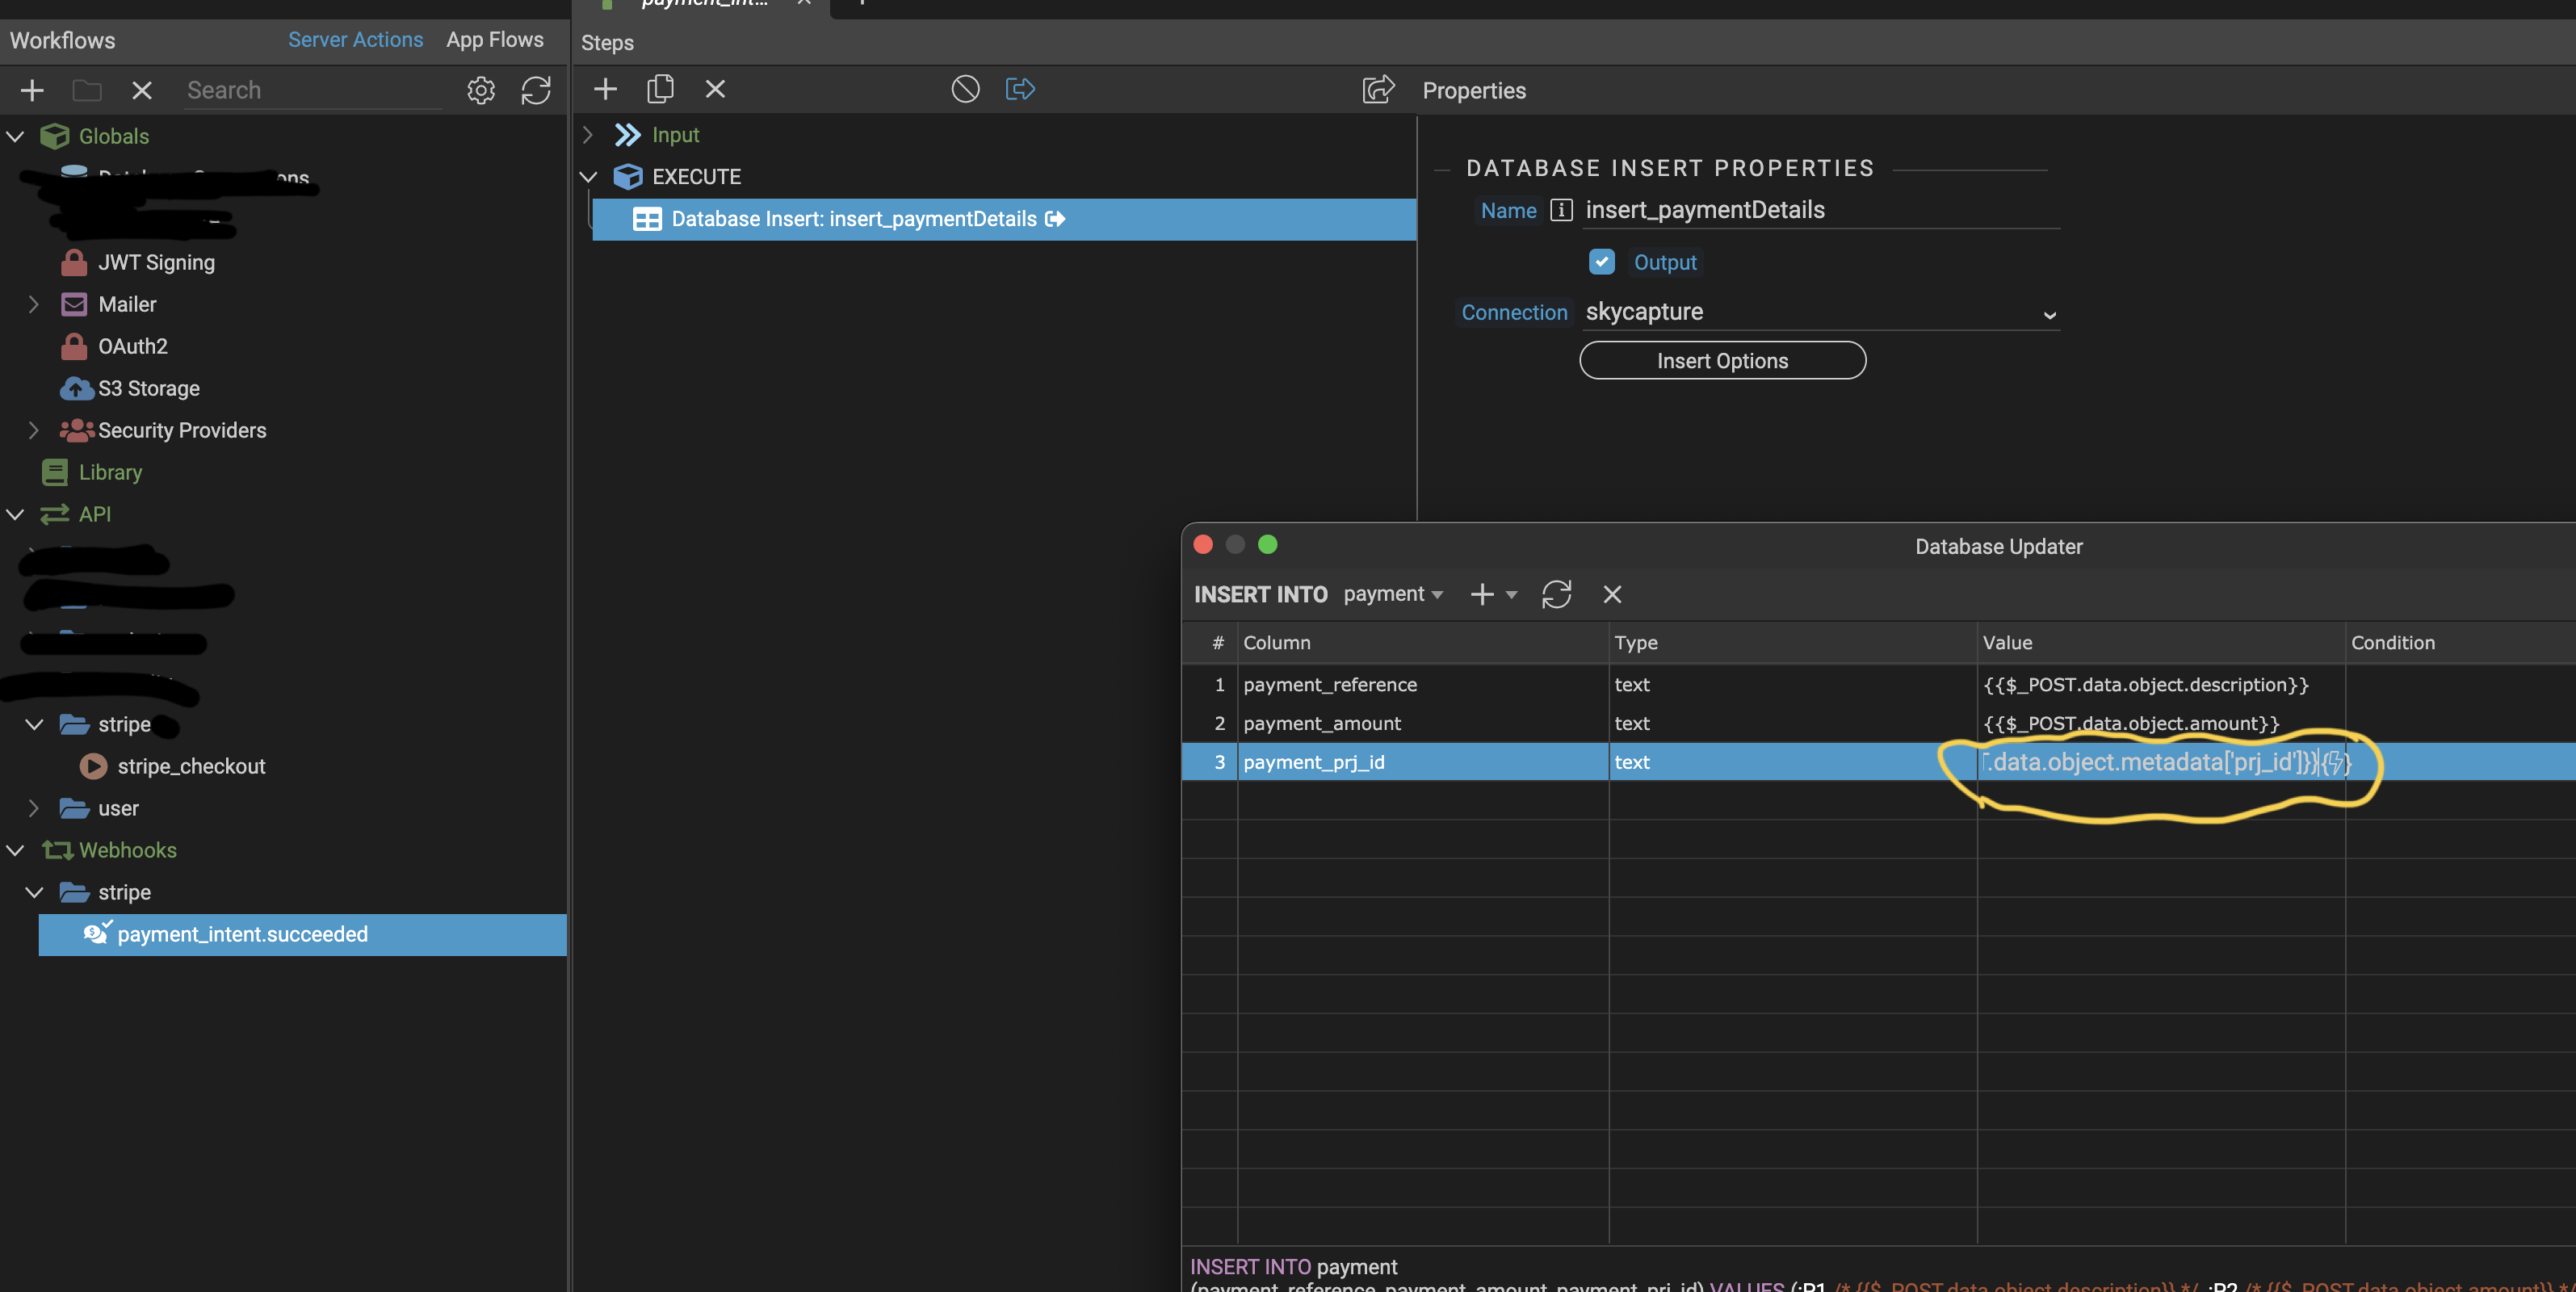
Task: Click the X icon in Database Updater toolbar
Action: 1612,594
